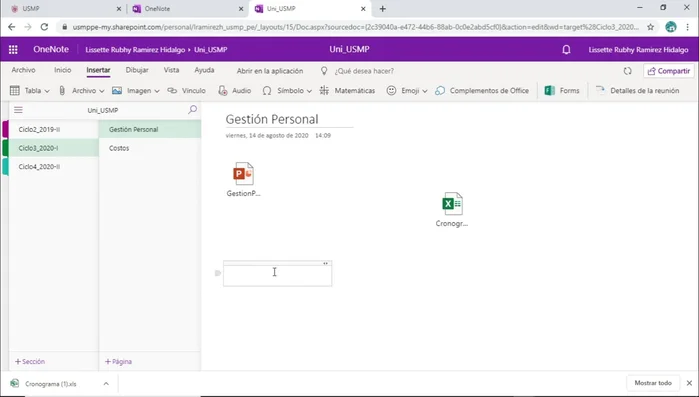Viewport: 699px width, 397px height.
Task: Select the Insertar ribbon tab
Action: point(98,70)
